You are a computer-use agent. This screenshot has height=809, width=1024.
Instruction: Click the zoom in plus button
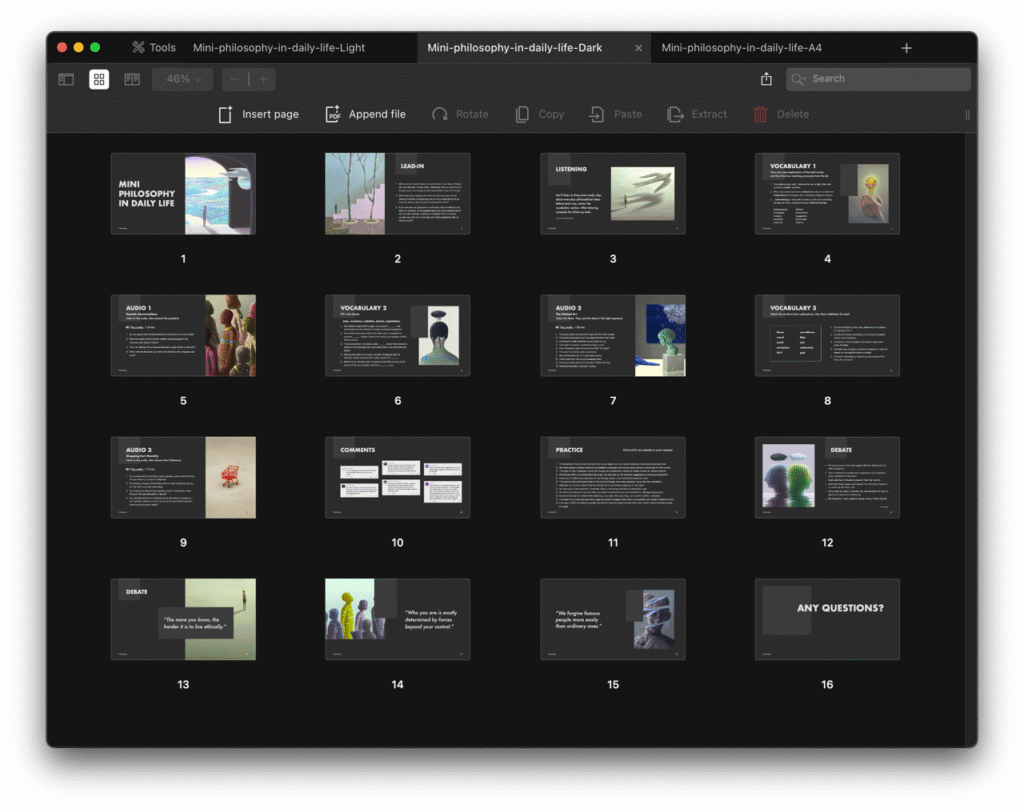[x=263, y=79]
